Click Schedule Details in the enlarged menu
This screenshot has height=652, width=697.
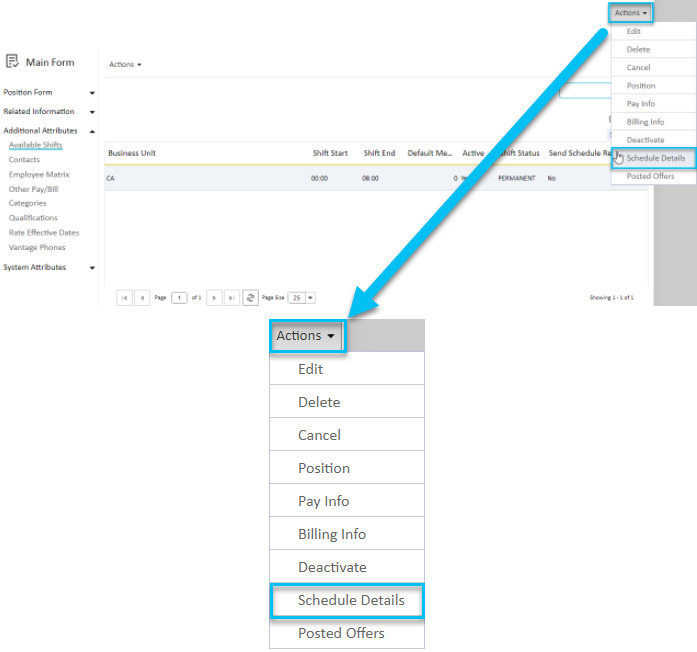click(x=347, y=600)
